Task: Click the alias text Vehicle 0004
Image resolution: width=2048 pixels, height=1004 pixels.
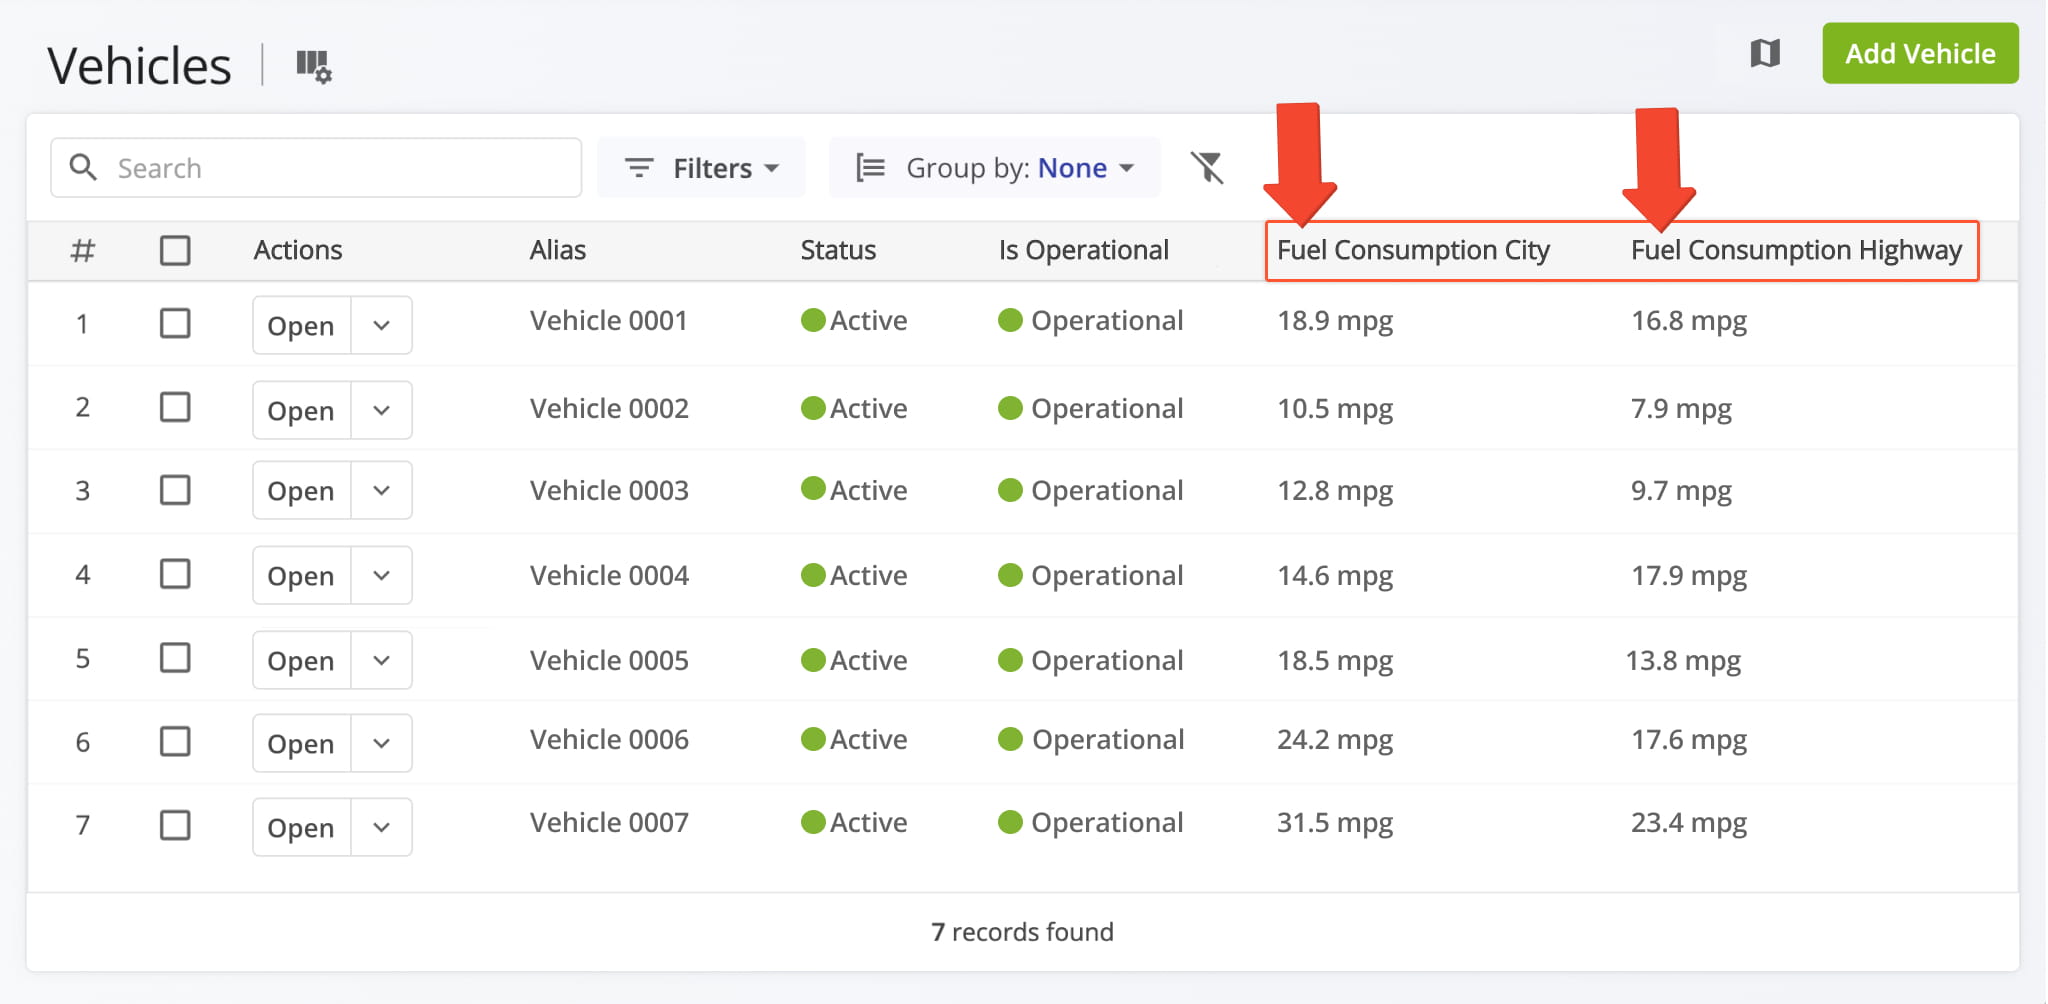Action: click(609, 575)
